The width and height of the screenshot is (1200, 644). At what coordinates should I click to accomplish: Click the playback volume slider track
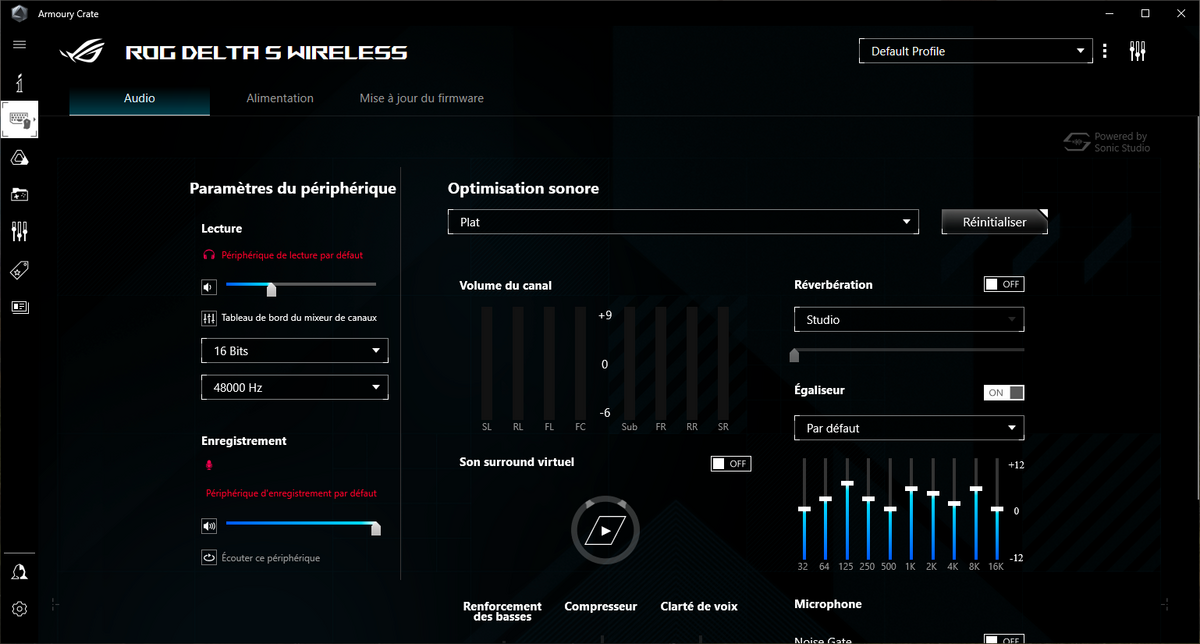point(301,284)
